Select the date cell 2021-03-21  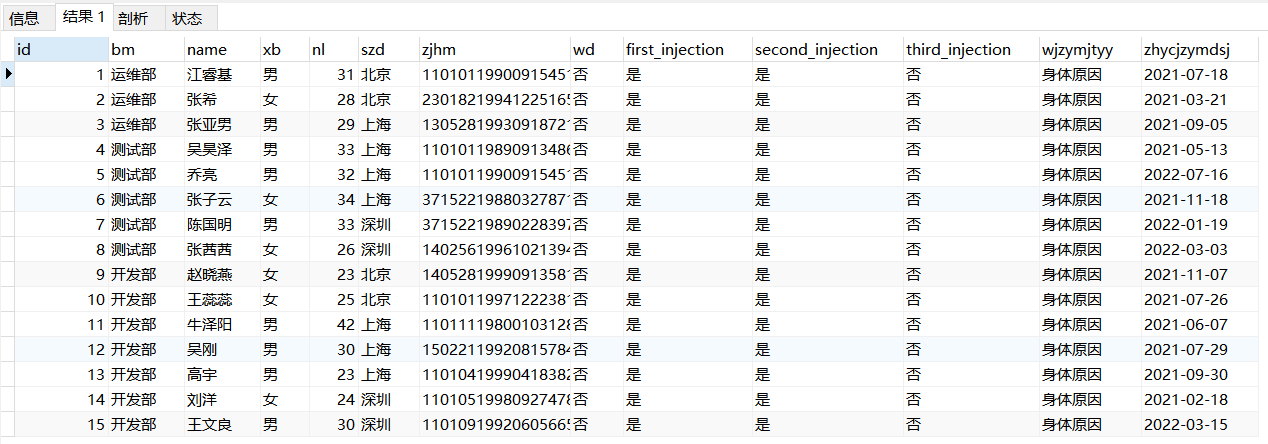click(x=1186, y=99)
